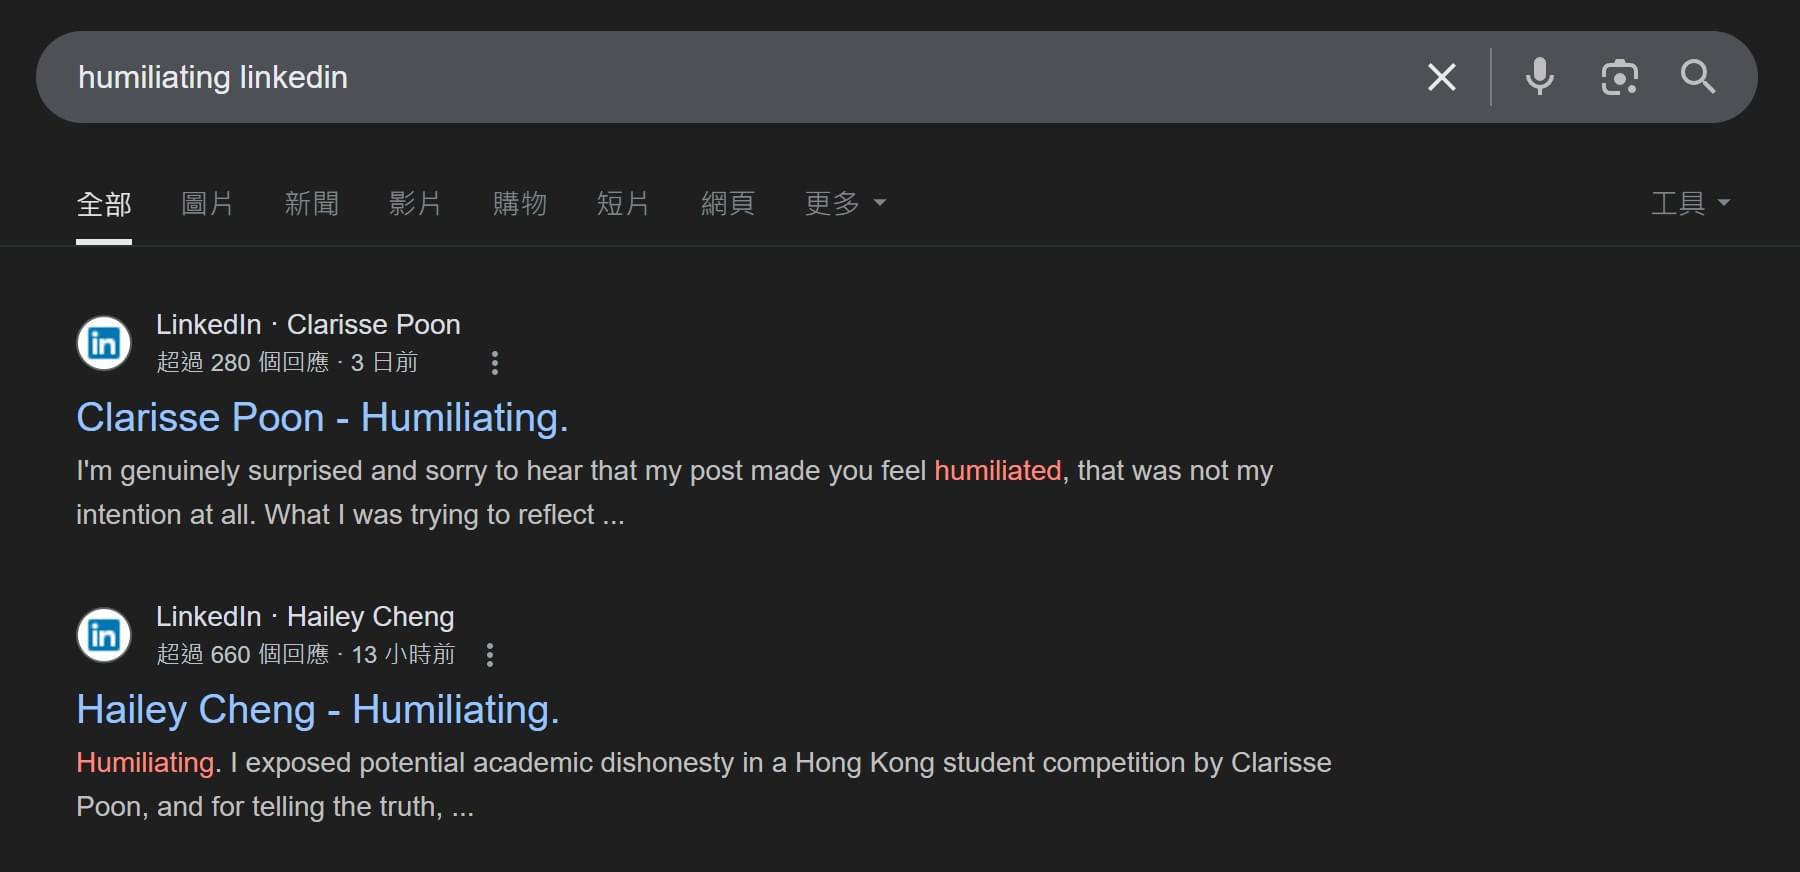Click the LinkedIn favicon beside Hailey Cheng
Viewport: 1800px width, 872px height.
click(x=104, y=635)
